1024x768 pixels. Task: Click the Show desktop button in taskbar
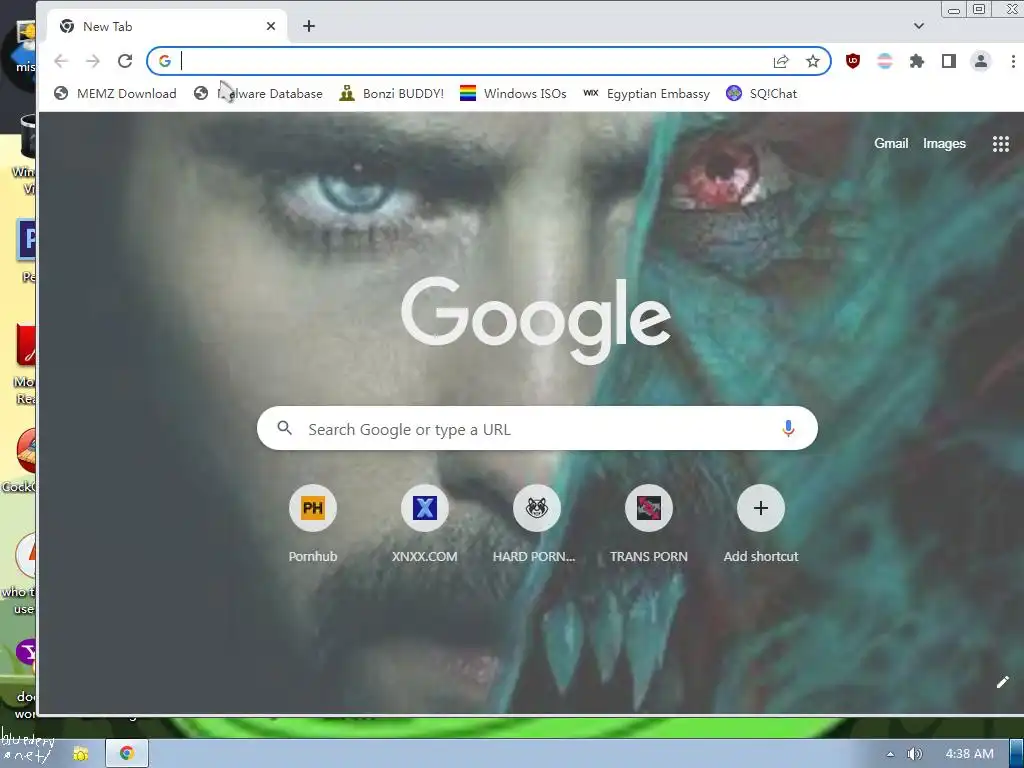1017,754
